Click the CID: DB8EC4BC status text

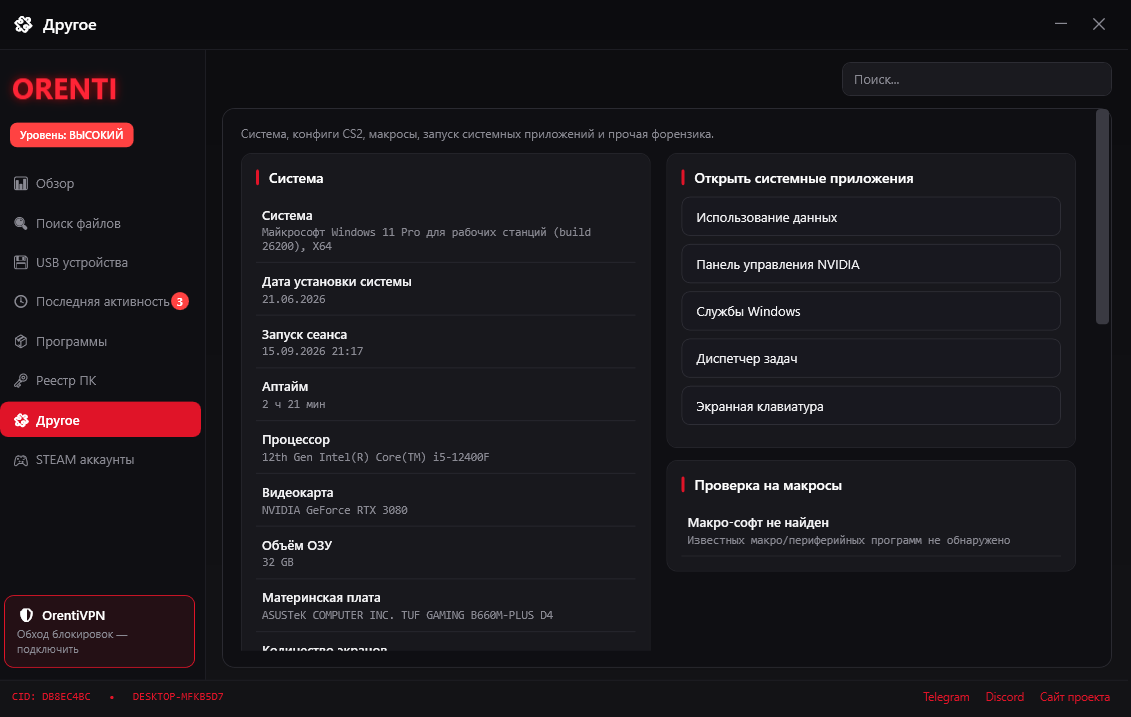pyautogui.click(x=51, y=697)
